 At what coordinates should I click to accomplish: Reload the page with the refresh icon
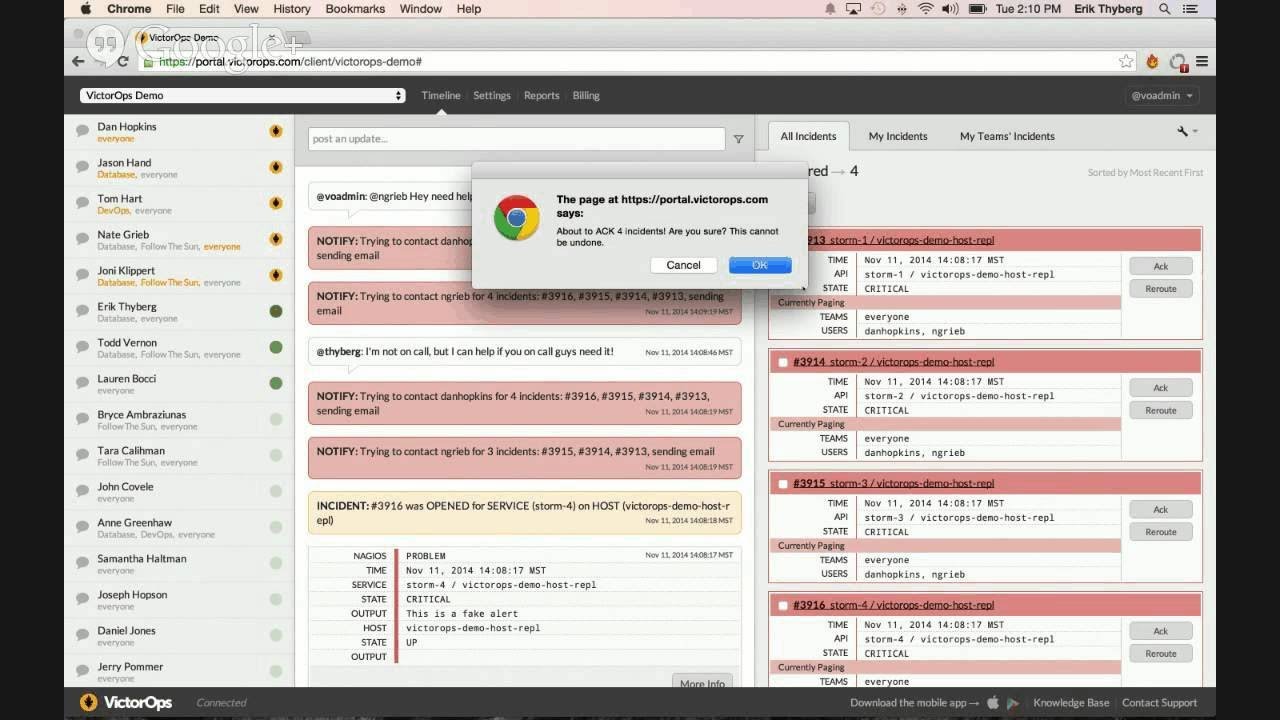click(x=123, y=61)
